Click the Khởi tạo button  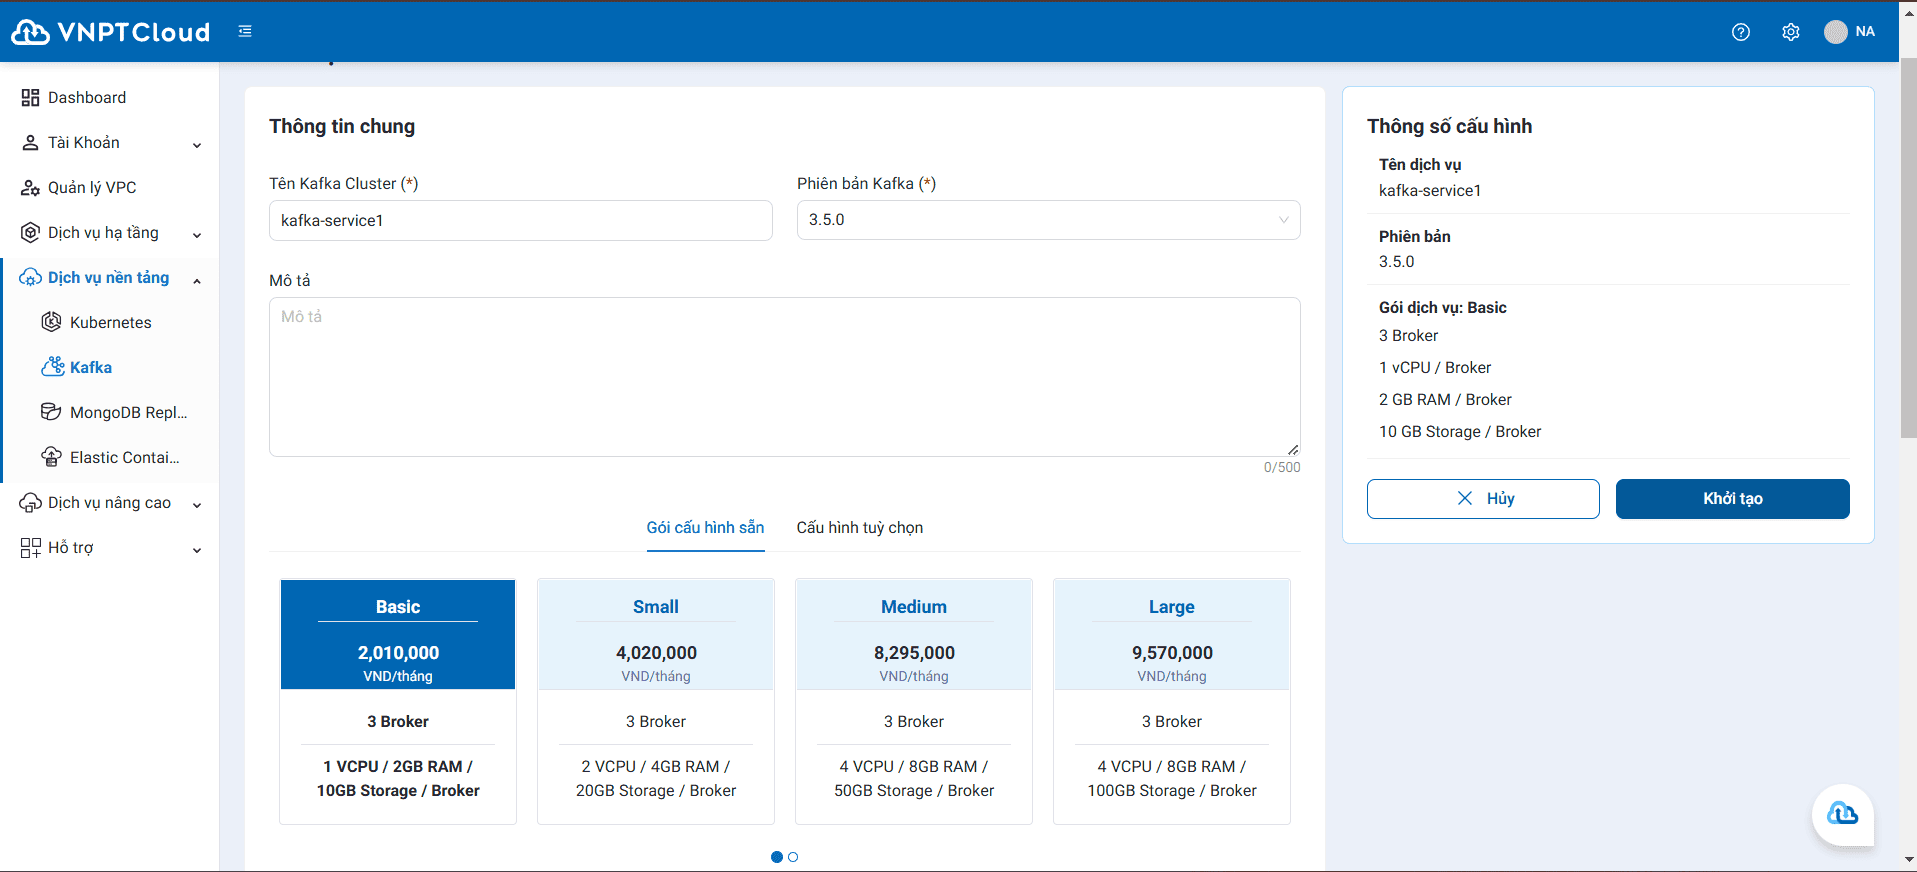(1732, 499)
